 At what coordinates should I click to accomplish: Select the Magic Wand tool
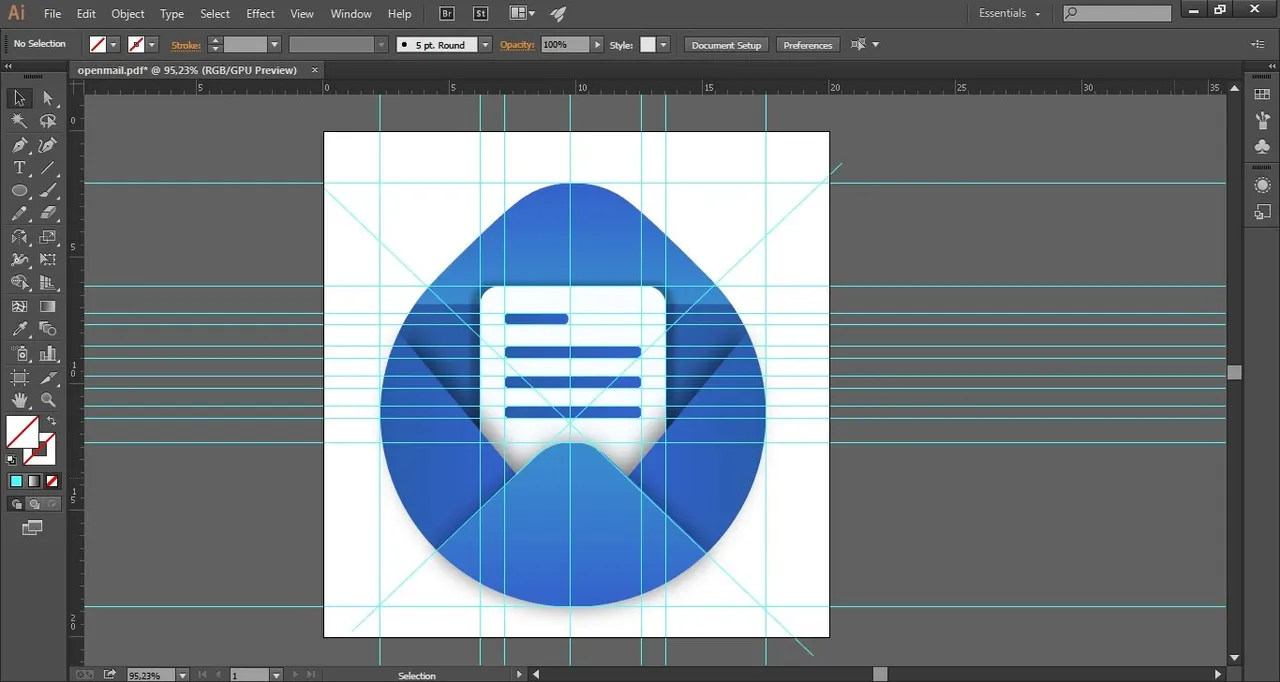point(19,121)
